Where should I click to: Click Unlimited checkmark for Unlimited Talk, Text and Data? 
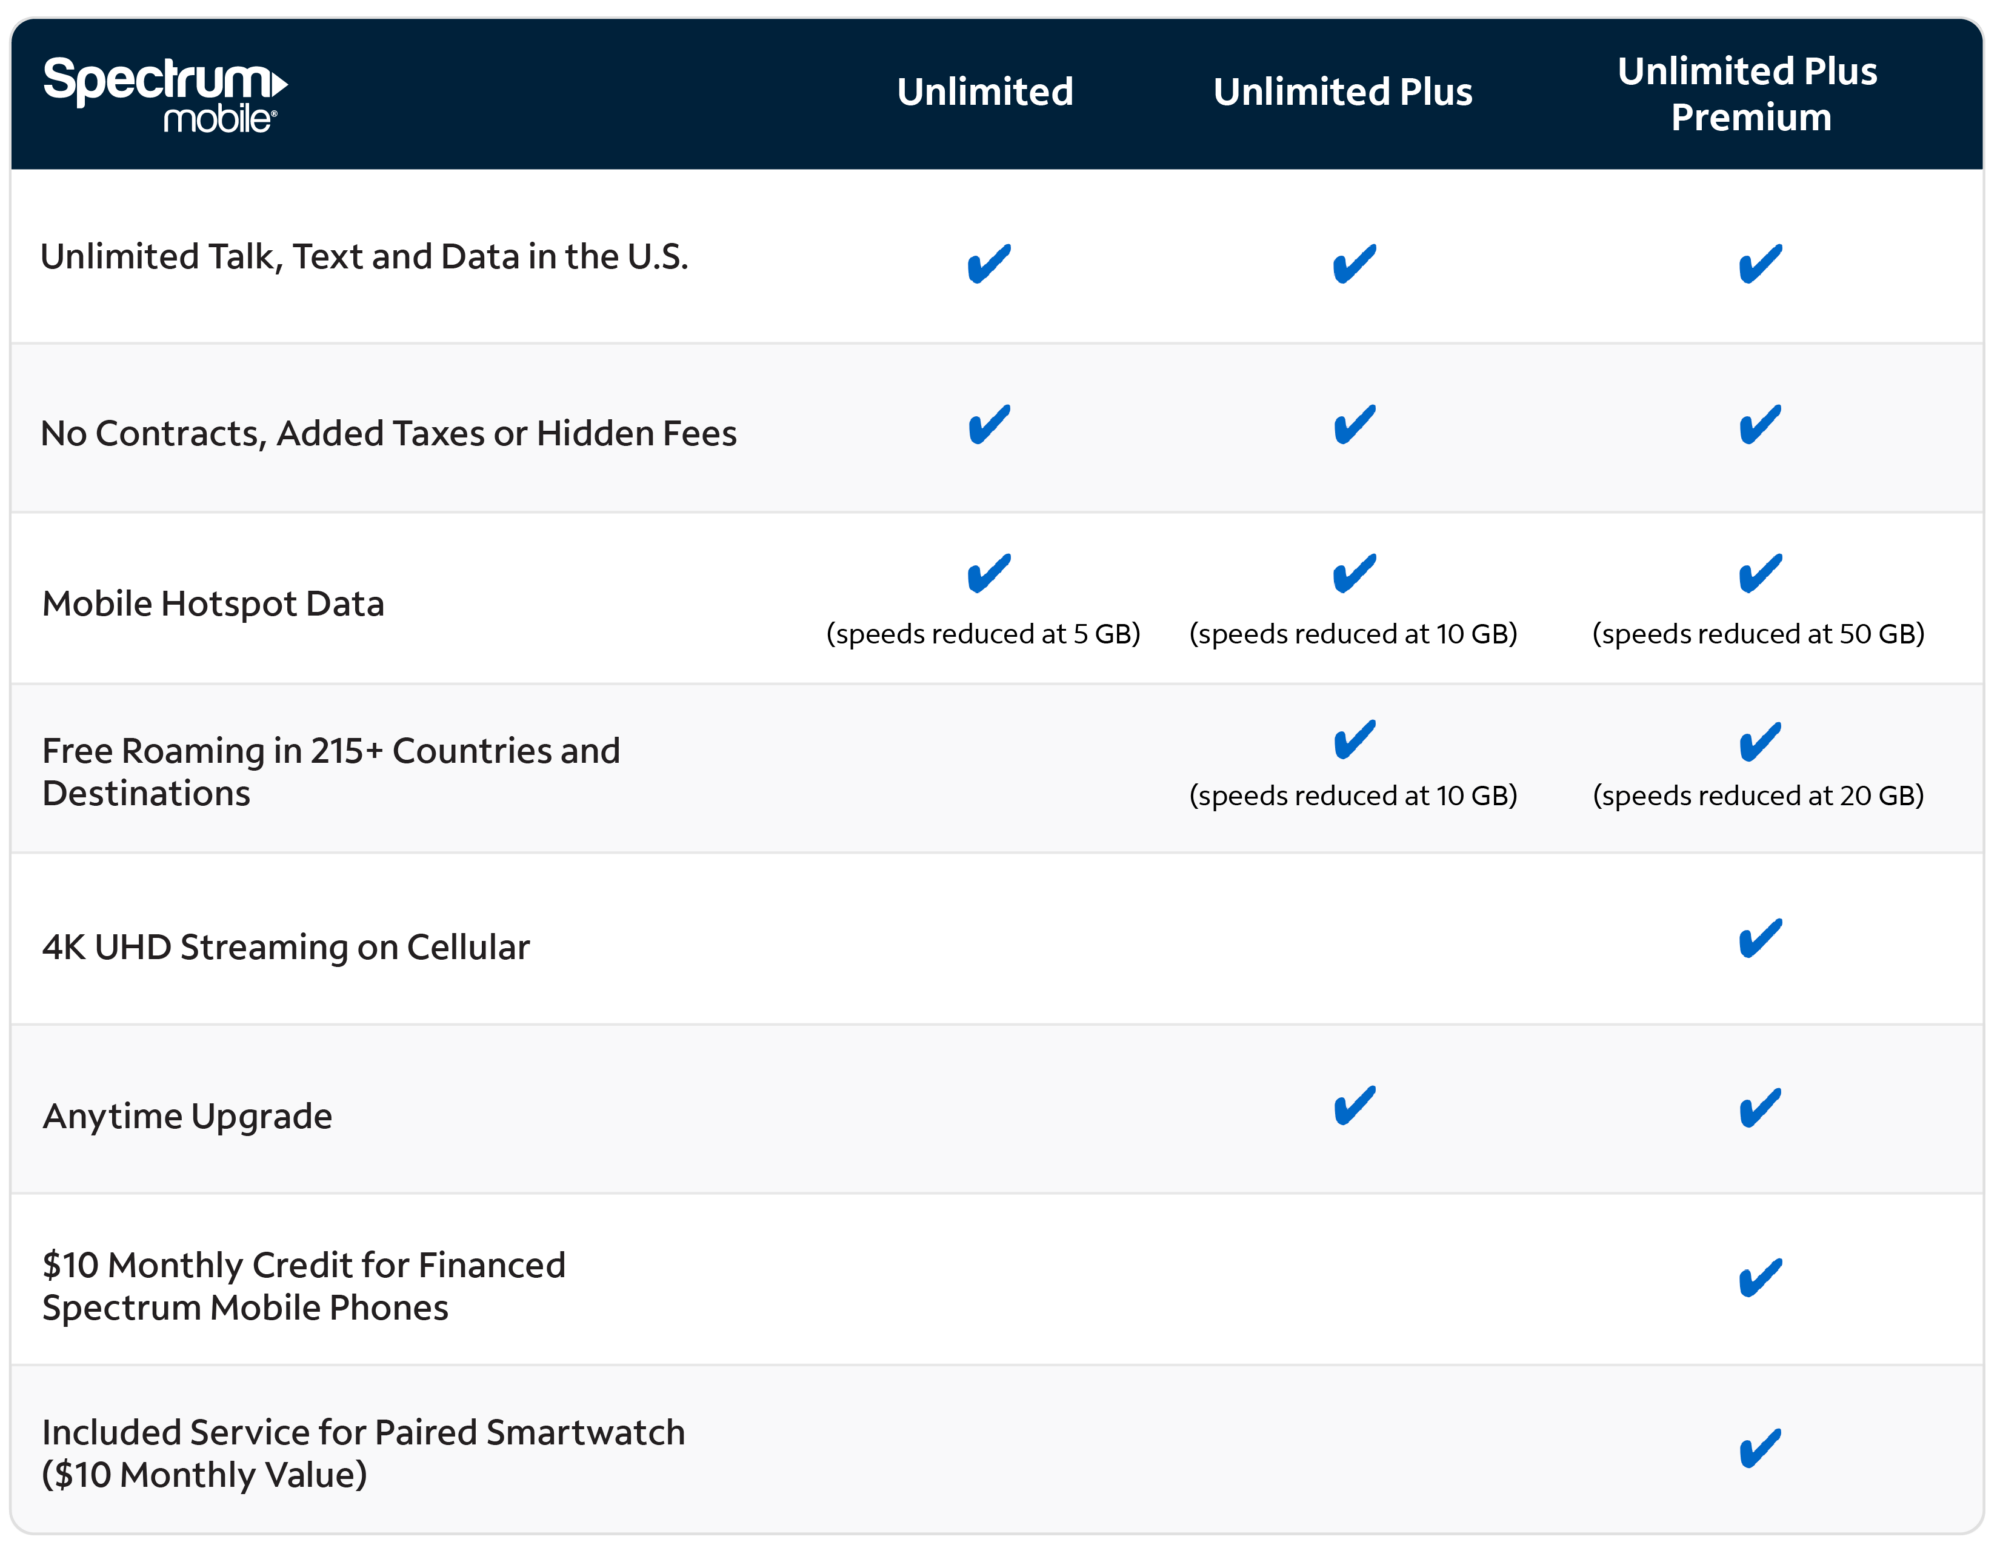[989, 264]
